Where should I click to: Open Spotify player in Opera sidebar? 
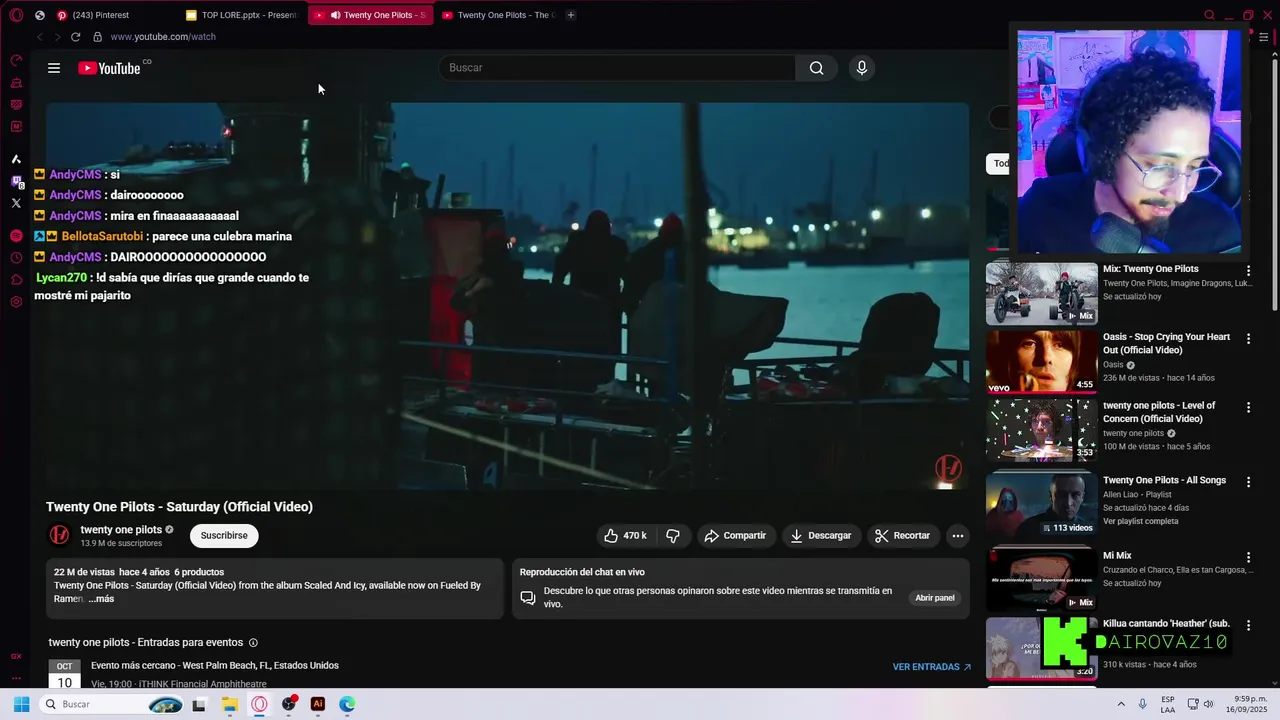pos(16,236)
